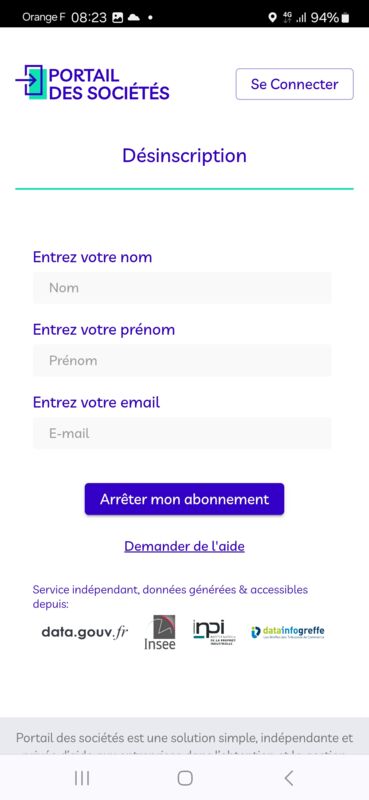
Task: Focus the Prénom input field
Action: (x=182, y=361)
